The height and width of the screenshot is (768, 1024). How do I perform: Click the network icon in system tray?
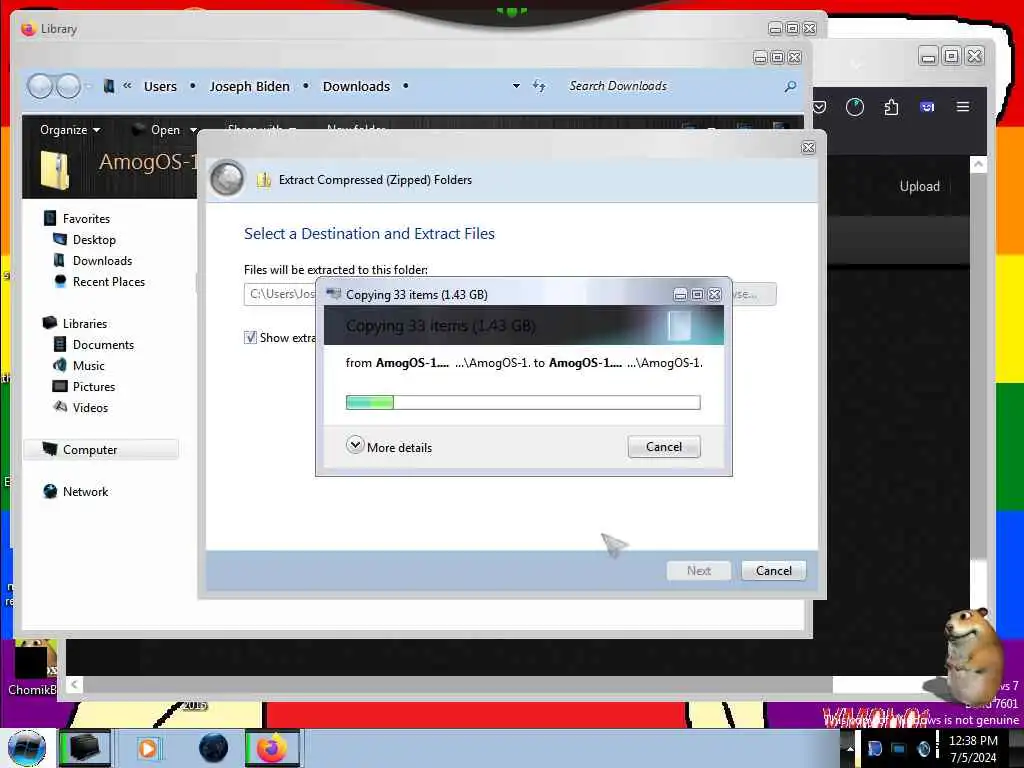[899, 748]
